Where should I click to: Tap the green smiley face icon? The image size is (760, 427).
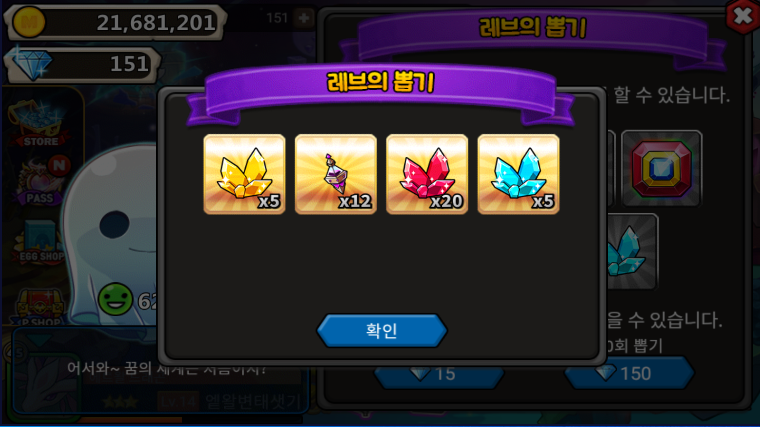coord(115,300)
